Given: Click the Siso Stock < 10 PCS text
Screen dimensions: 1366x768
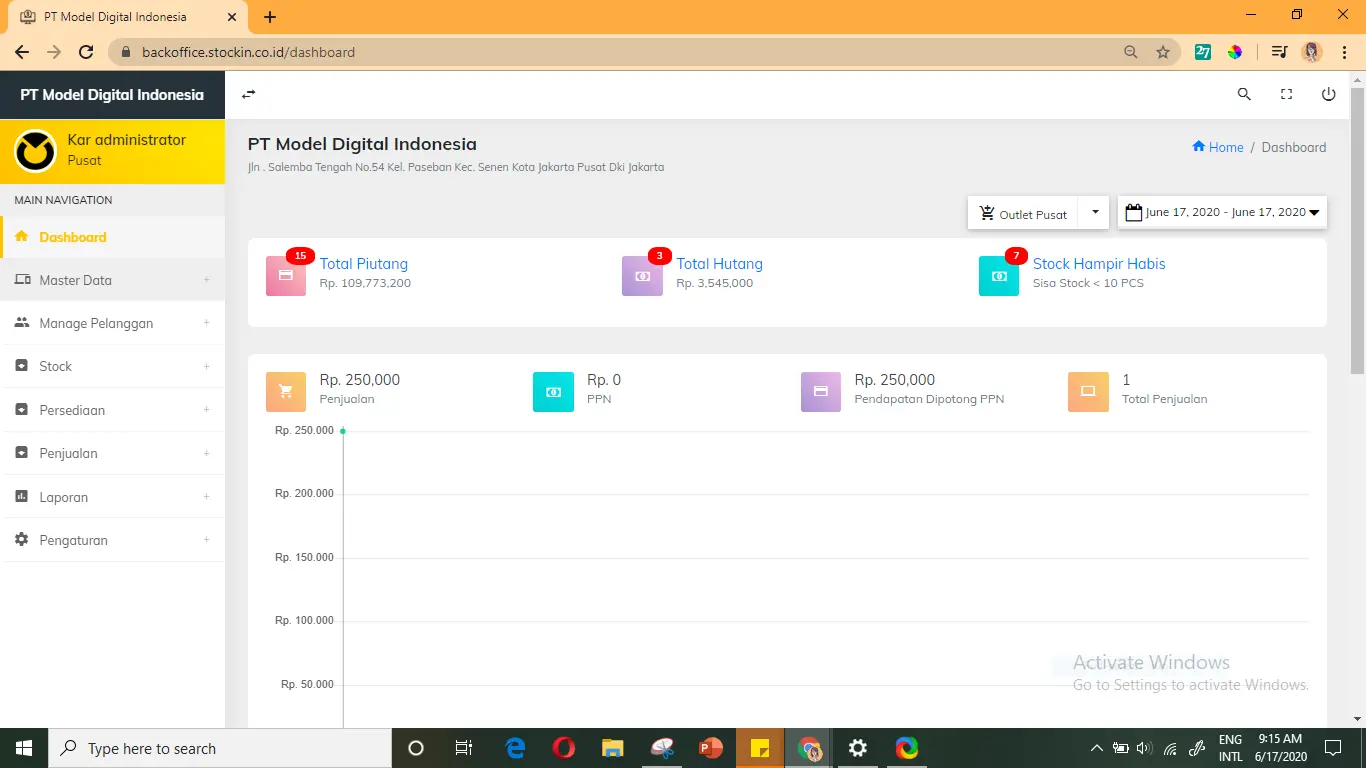Looking at the screenshot, I should point(1088,283).
